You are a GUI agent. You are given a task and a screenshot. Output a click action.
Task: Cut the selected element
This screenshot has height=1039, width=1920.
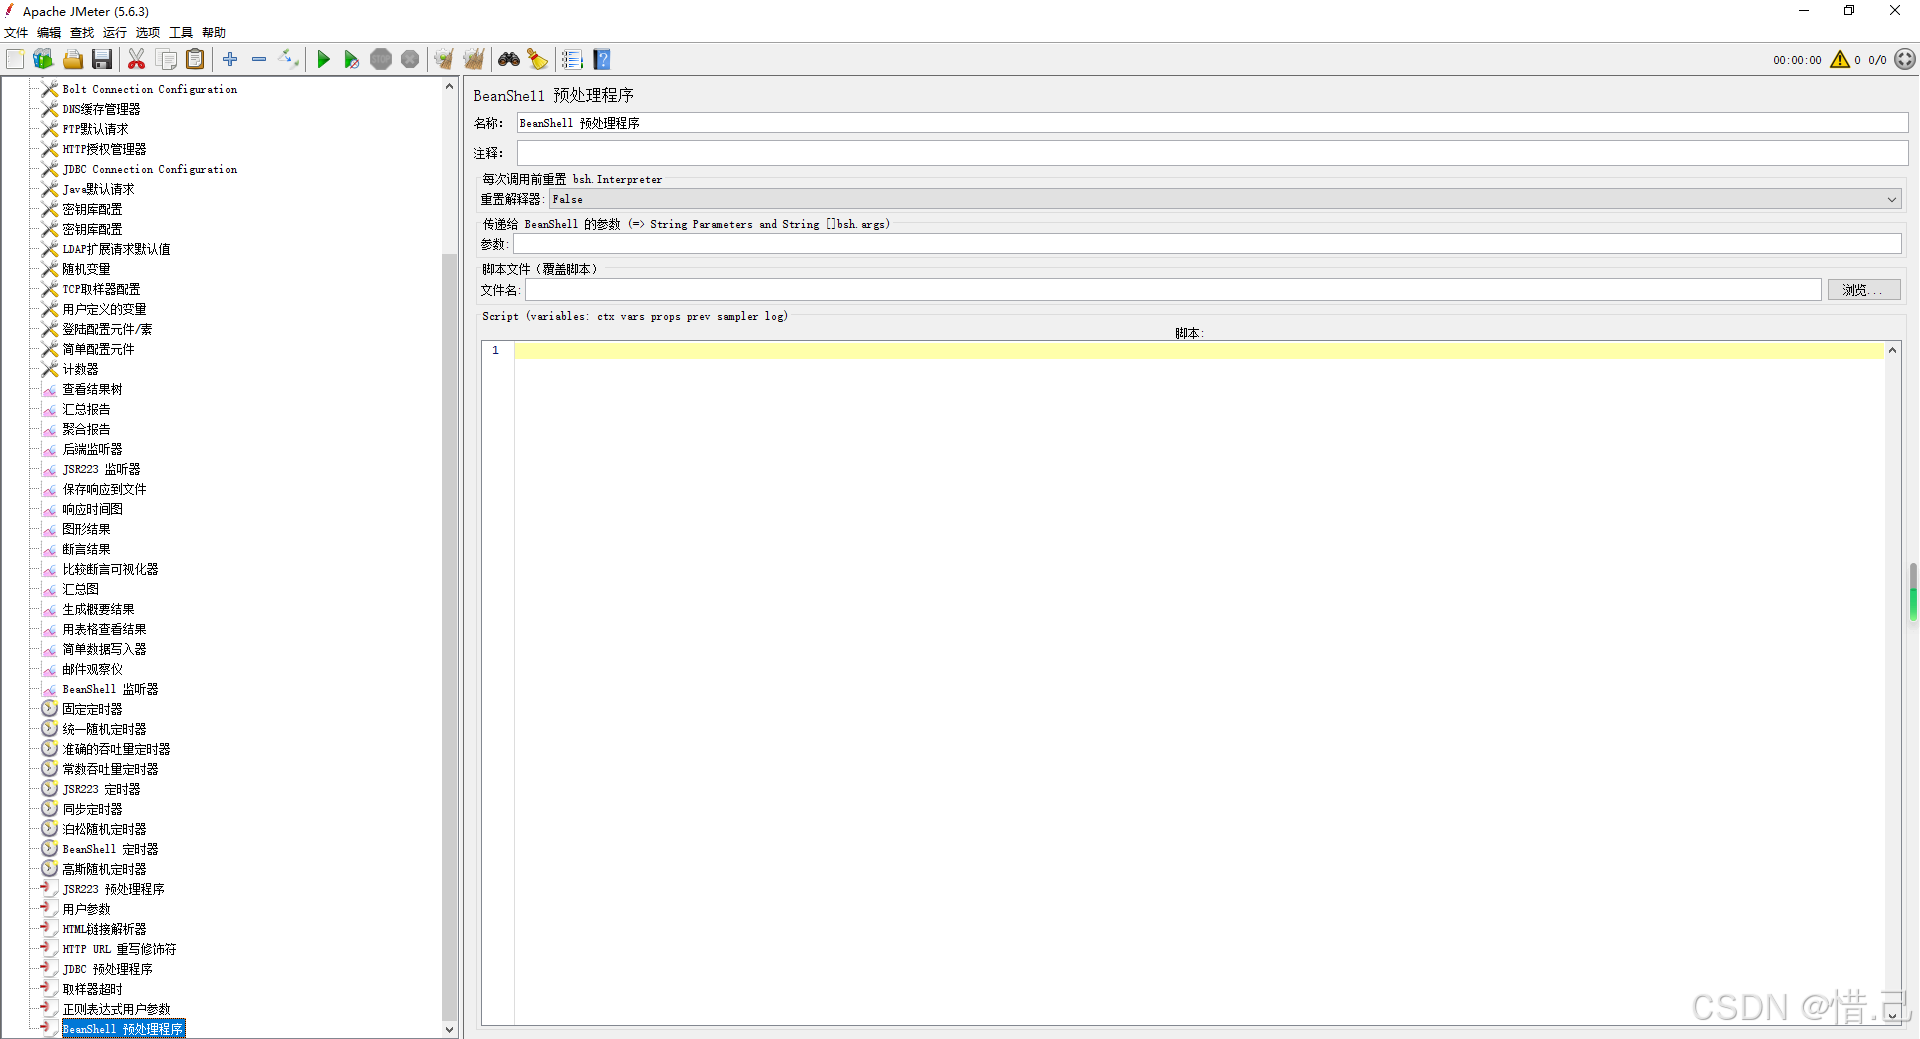point(137,60)
